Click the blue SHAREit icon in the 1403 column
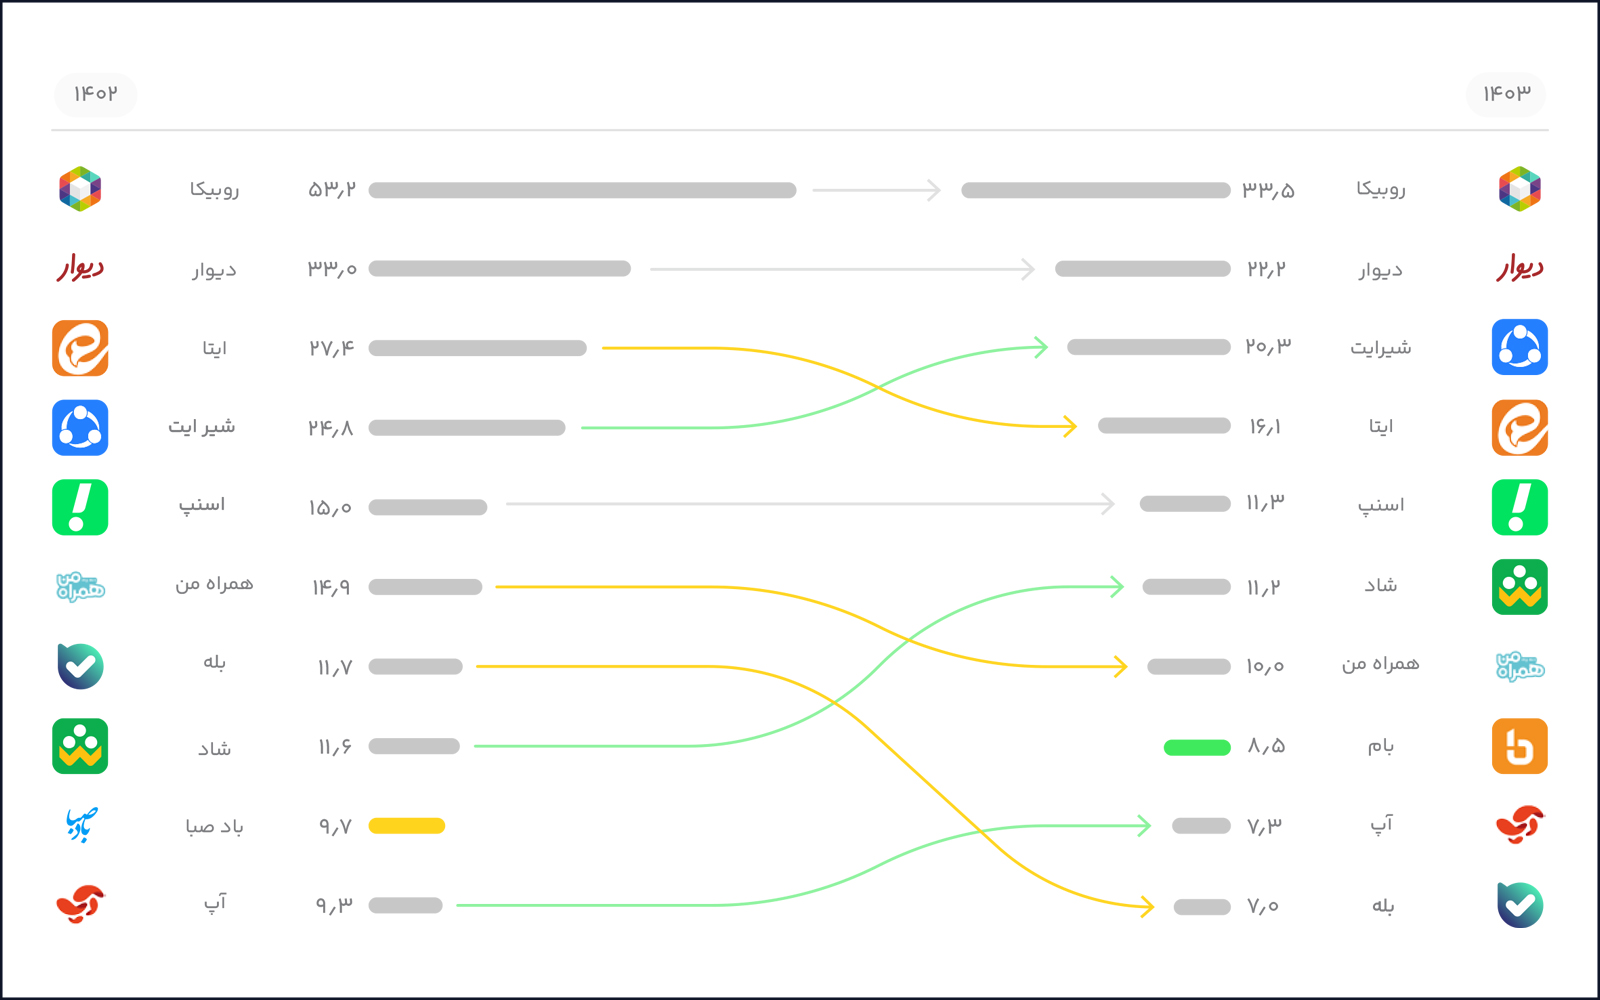Screen dimensions: 1600x1000 (x=1519, y=347)
